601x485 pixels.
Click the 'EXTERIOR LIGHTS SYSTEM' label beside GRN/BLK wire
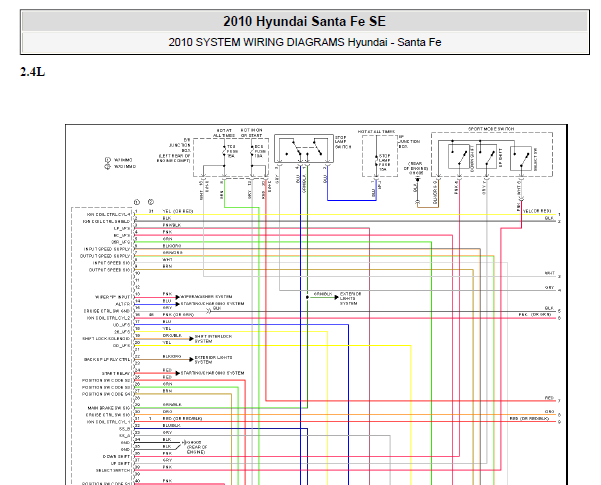point(350,299)
